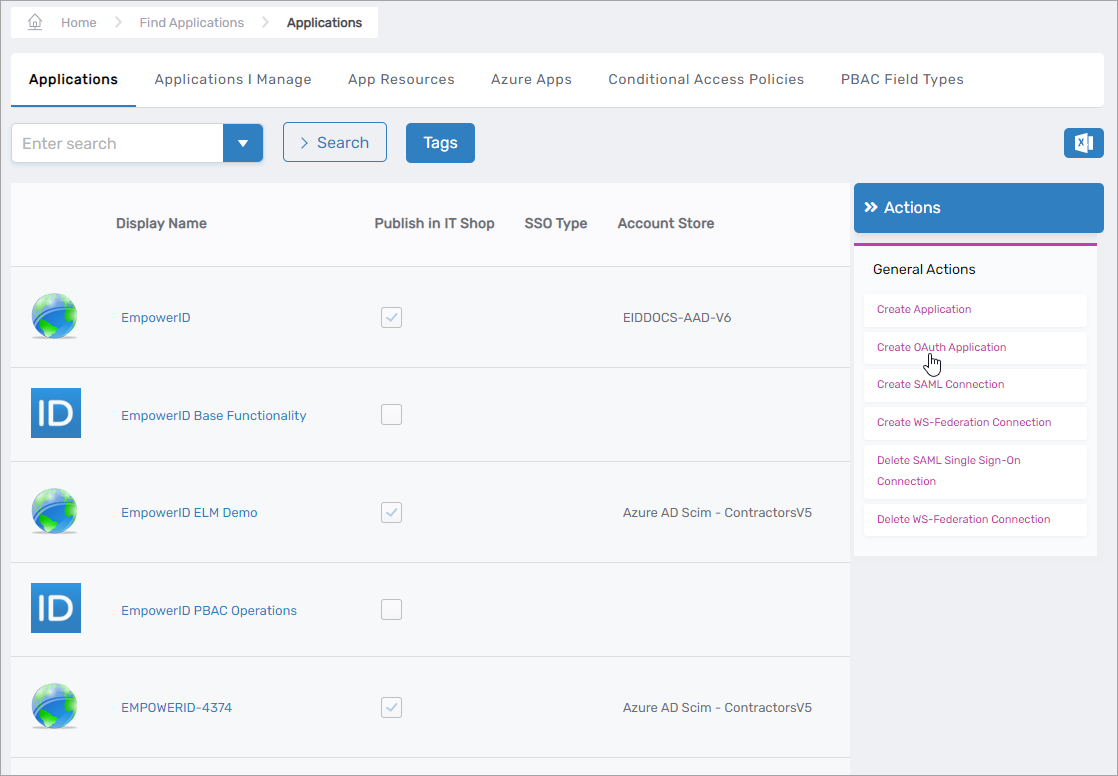Toggle Publish in IT Shop for EmpowerID
Screen dimensions: 1118x776
pos(391,318)
